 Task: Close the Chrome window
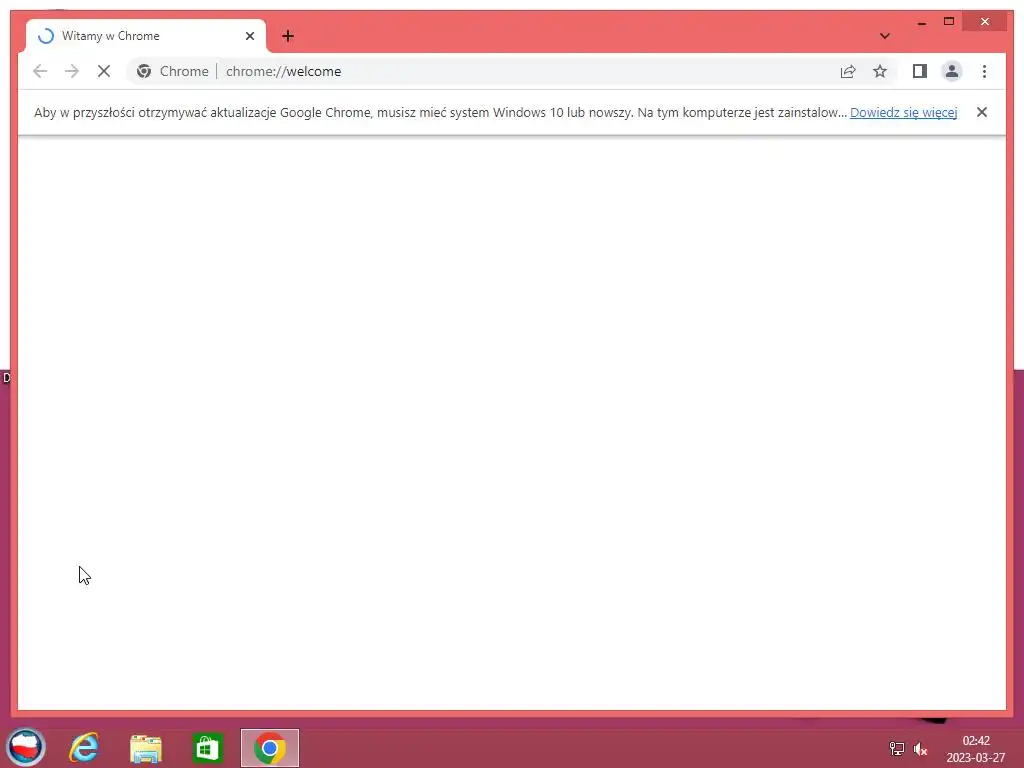point(984,22)
